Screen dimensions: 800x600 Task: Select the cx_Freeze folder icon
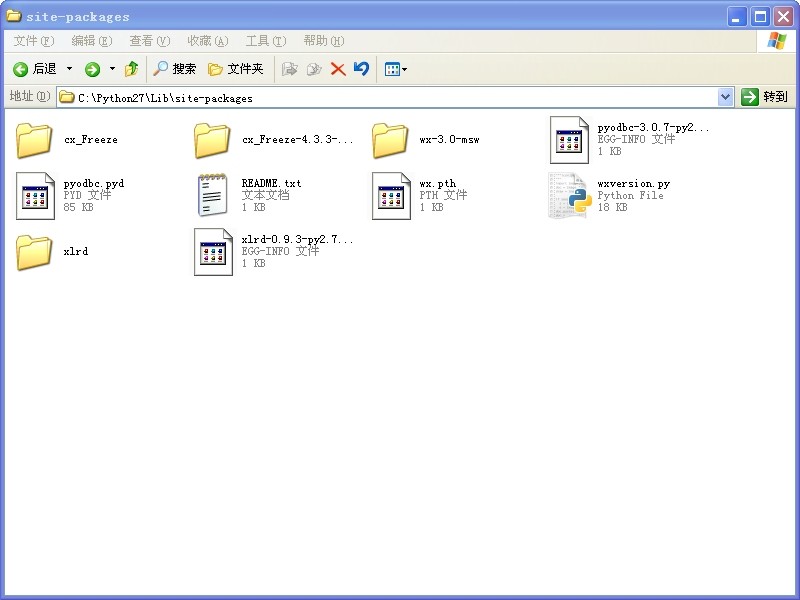click(x=34, y=139)
